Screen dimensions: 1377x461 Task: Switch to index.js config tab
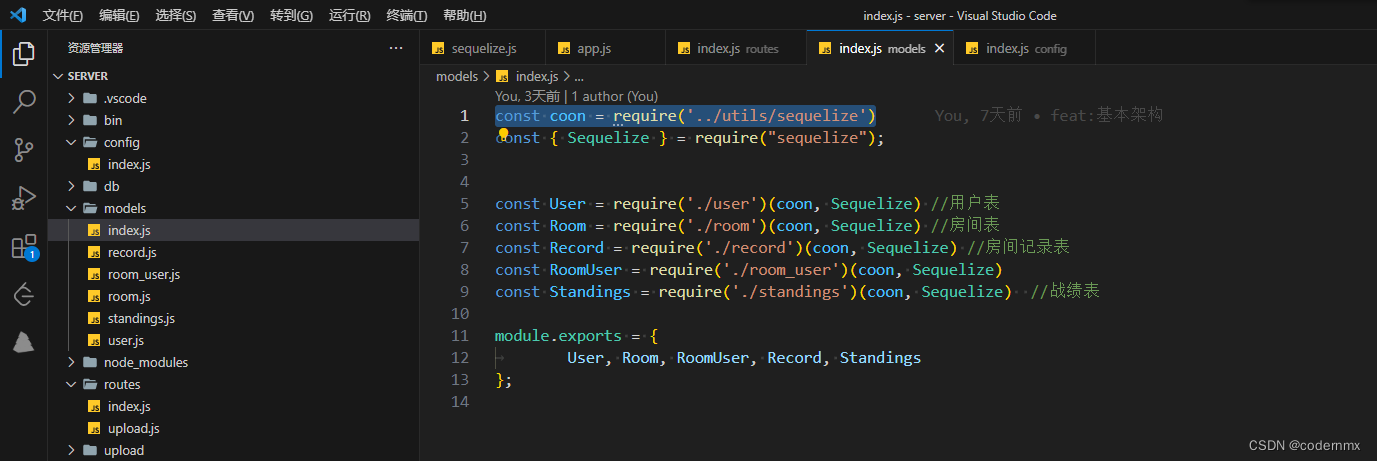click(x=1026, y=48)
